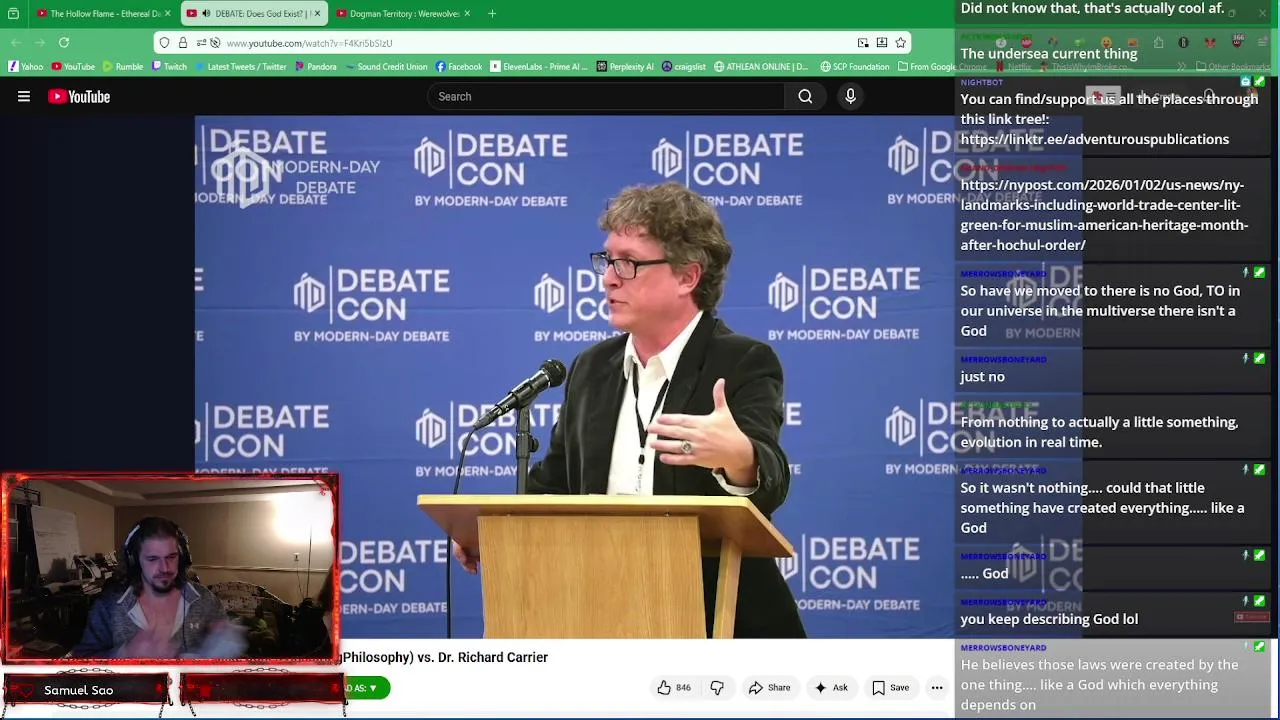Click the shield tracking protection icon

tap(165, 43)
